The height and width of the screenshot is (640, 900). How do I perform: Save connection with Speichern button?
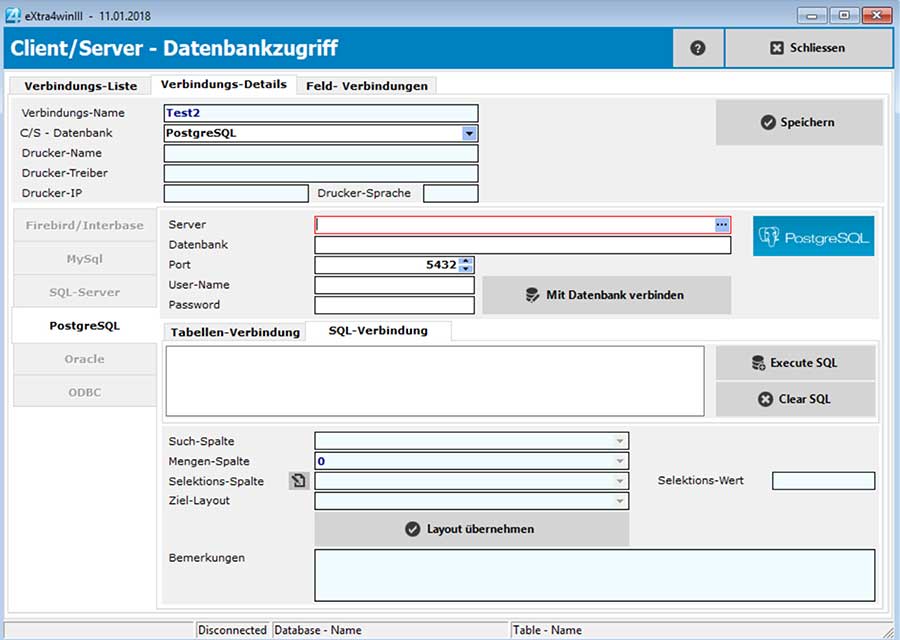click(798, 122)
